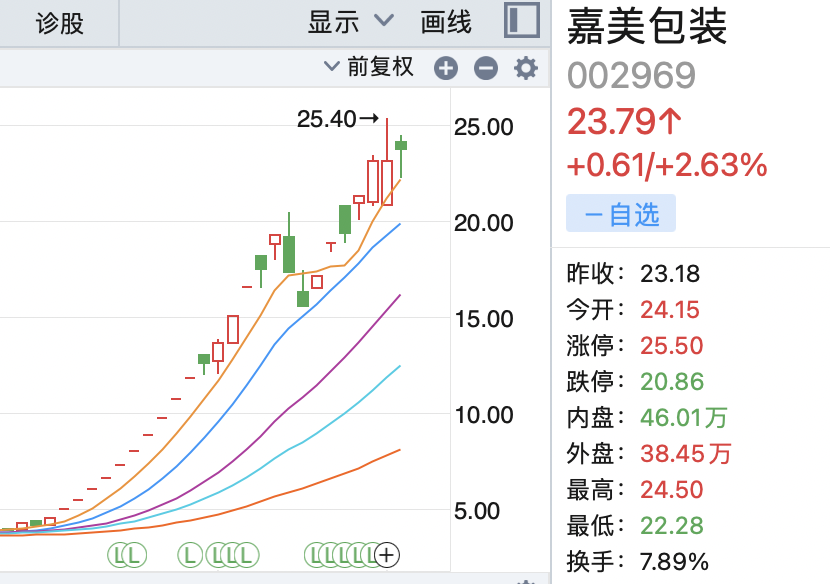Open the 诊股 tab
The height and width of the screenshot is (584, 830).
tap(60, 23)
